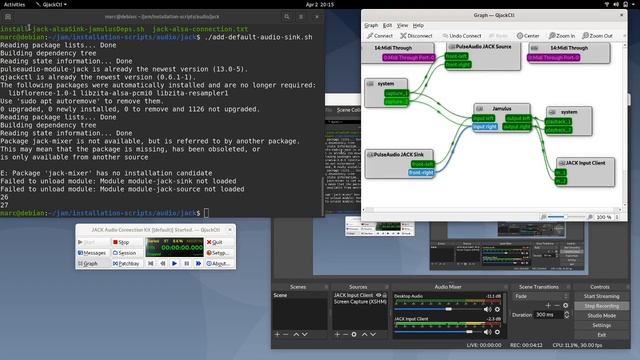Viewport: 640px width, 360px height.
Task: Click JACK transport backward button
Action: click(x=162, y=264)
